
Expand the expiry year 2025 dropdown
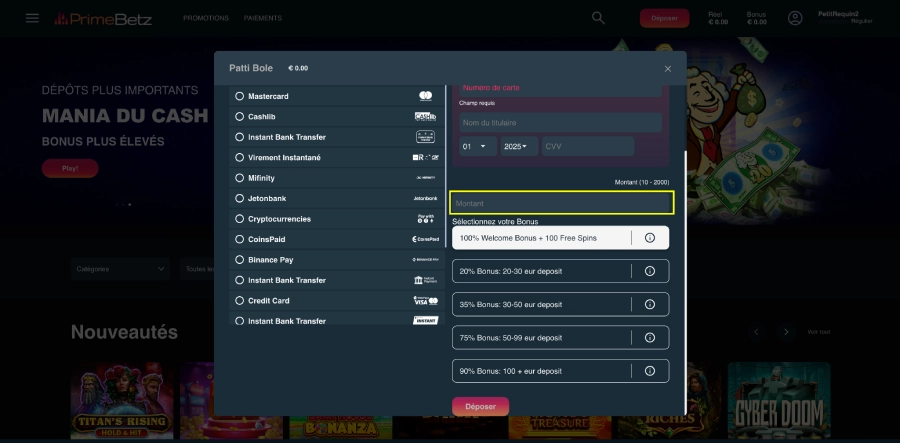click(x=518, y=147)
